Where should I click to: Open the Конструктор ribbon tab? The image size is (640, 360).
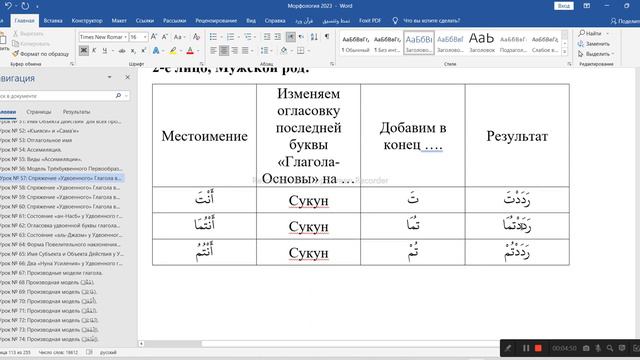(x=87, y=20)
